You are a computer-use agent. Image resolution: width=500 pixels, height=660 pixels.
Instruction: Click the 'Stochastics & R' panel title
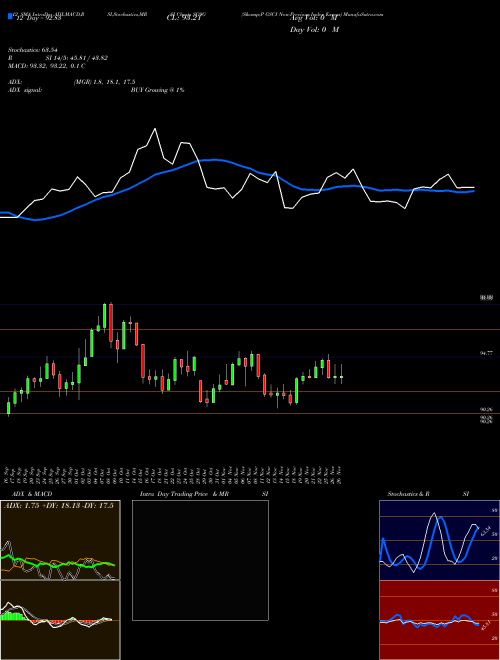click(x=408, y=494)
